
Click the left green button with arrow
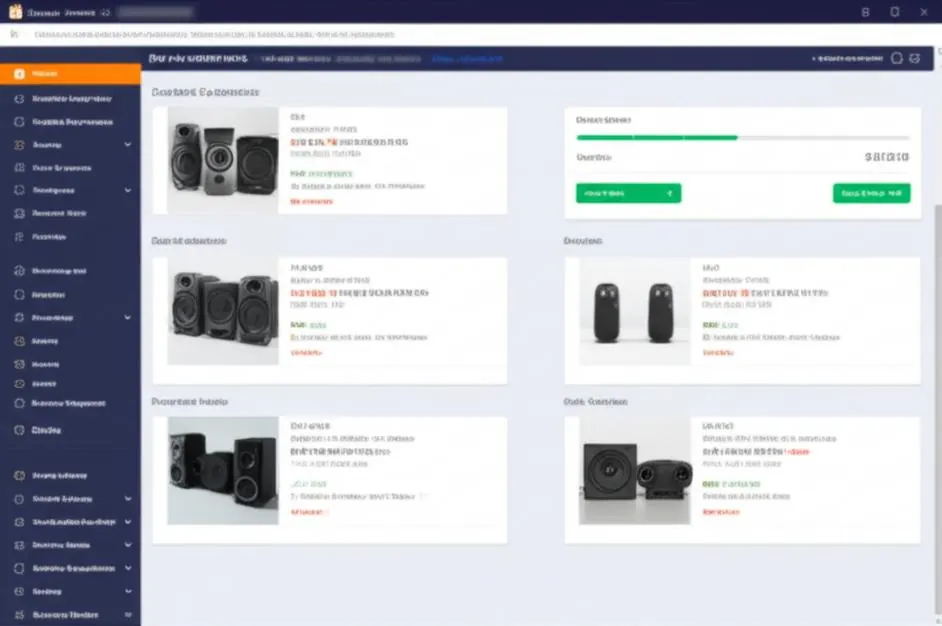628,193
